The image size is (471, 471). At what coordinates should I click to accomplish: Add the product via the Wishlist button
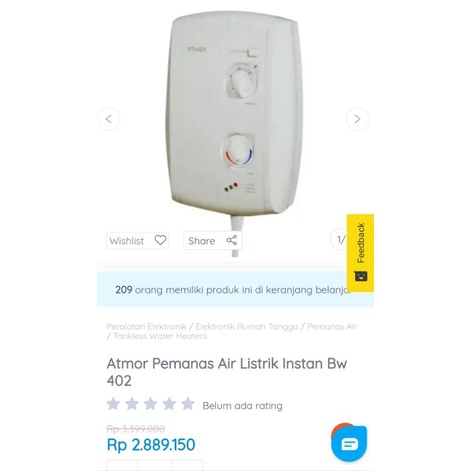tap(138, 240)
